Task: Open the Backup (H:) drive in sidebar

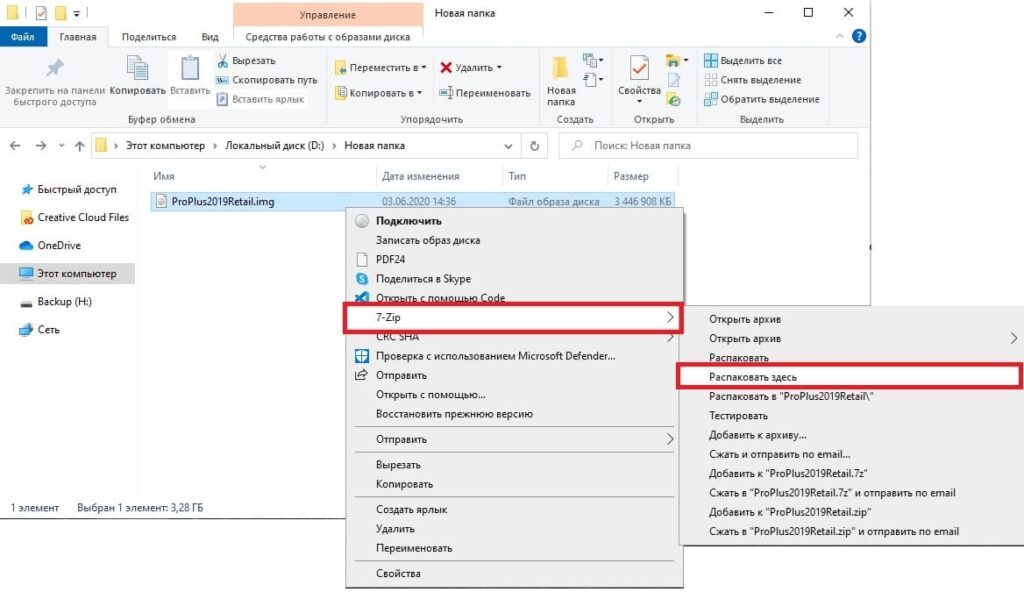Action: (x=56, y=302)
